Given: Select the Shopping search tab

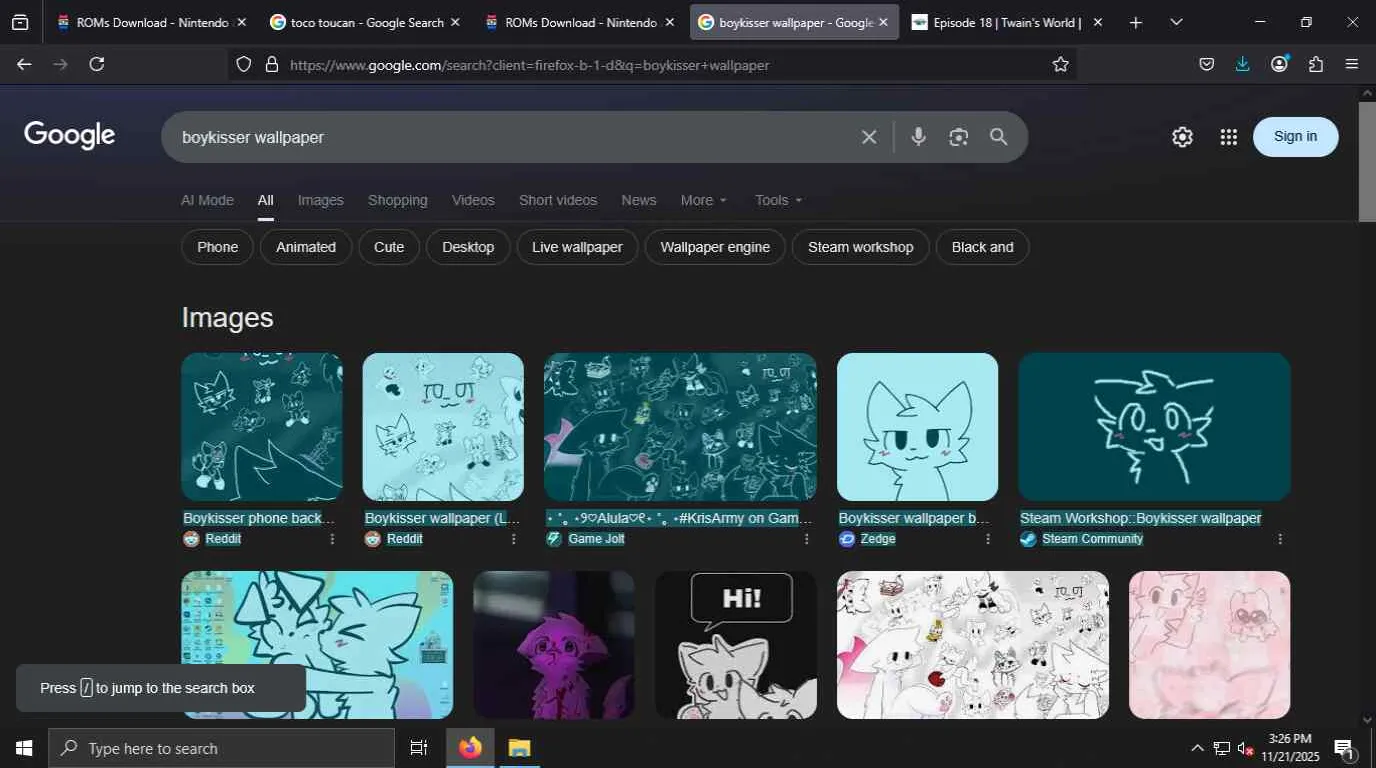Looking at the screenshot, I should point(398,200).
